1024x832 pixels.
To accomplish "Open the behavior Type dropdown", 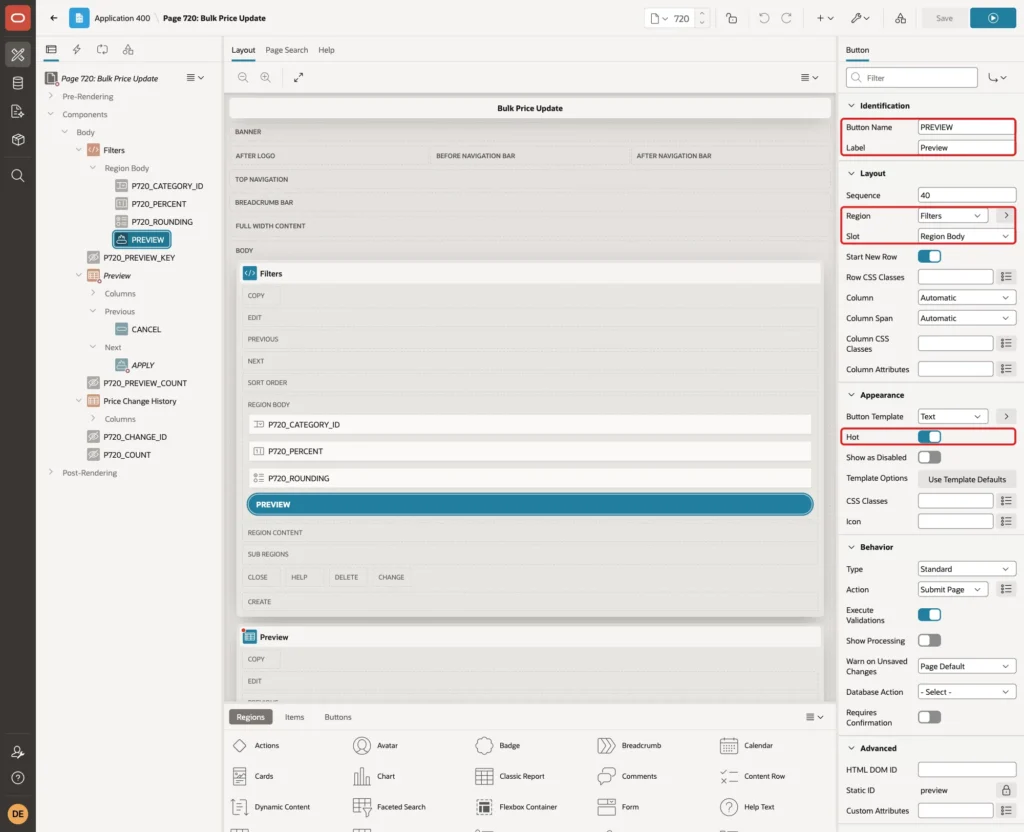I will pos(967,569).
